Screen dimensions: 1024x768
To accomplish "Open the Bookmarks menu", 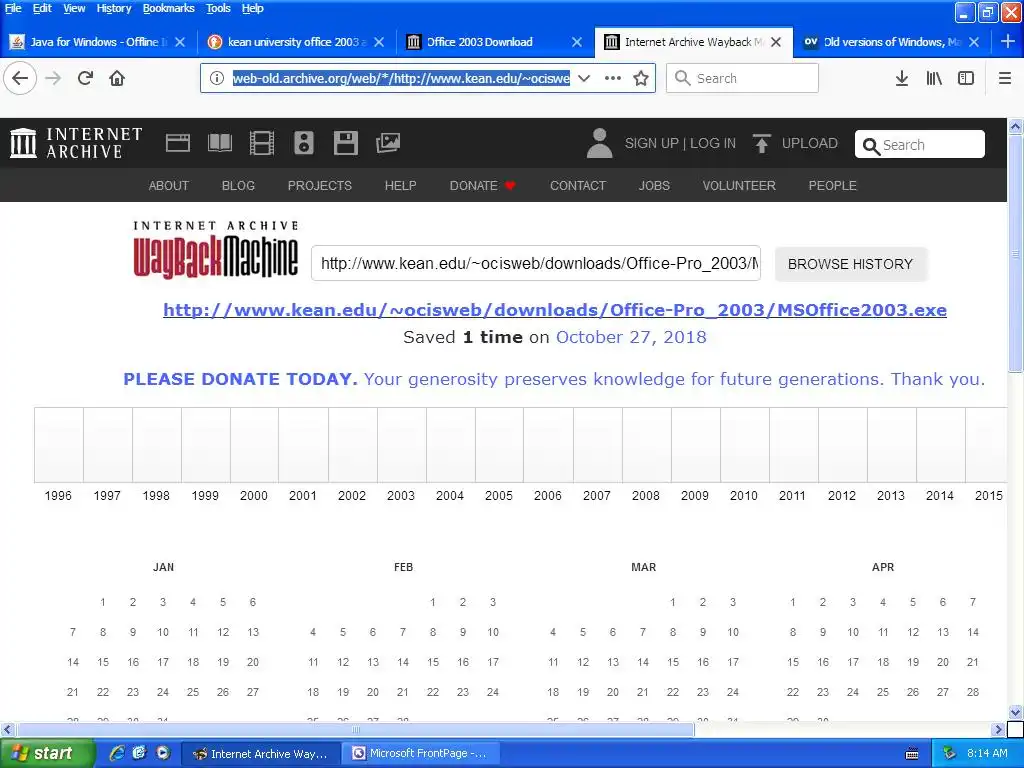I will [168, 8].
